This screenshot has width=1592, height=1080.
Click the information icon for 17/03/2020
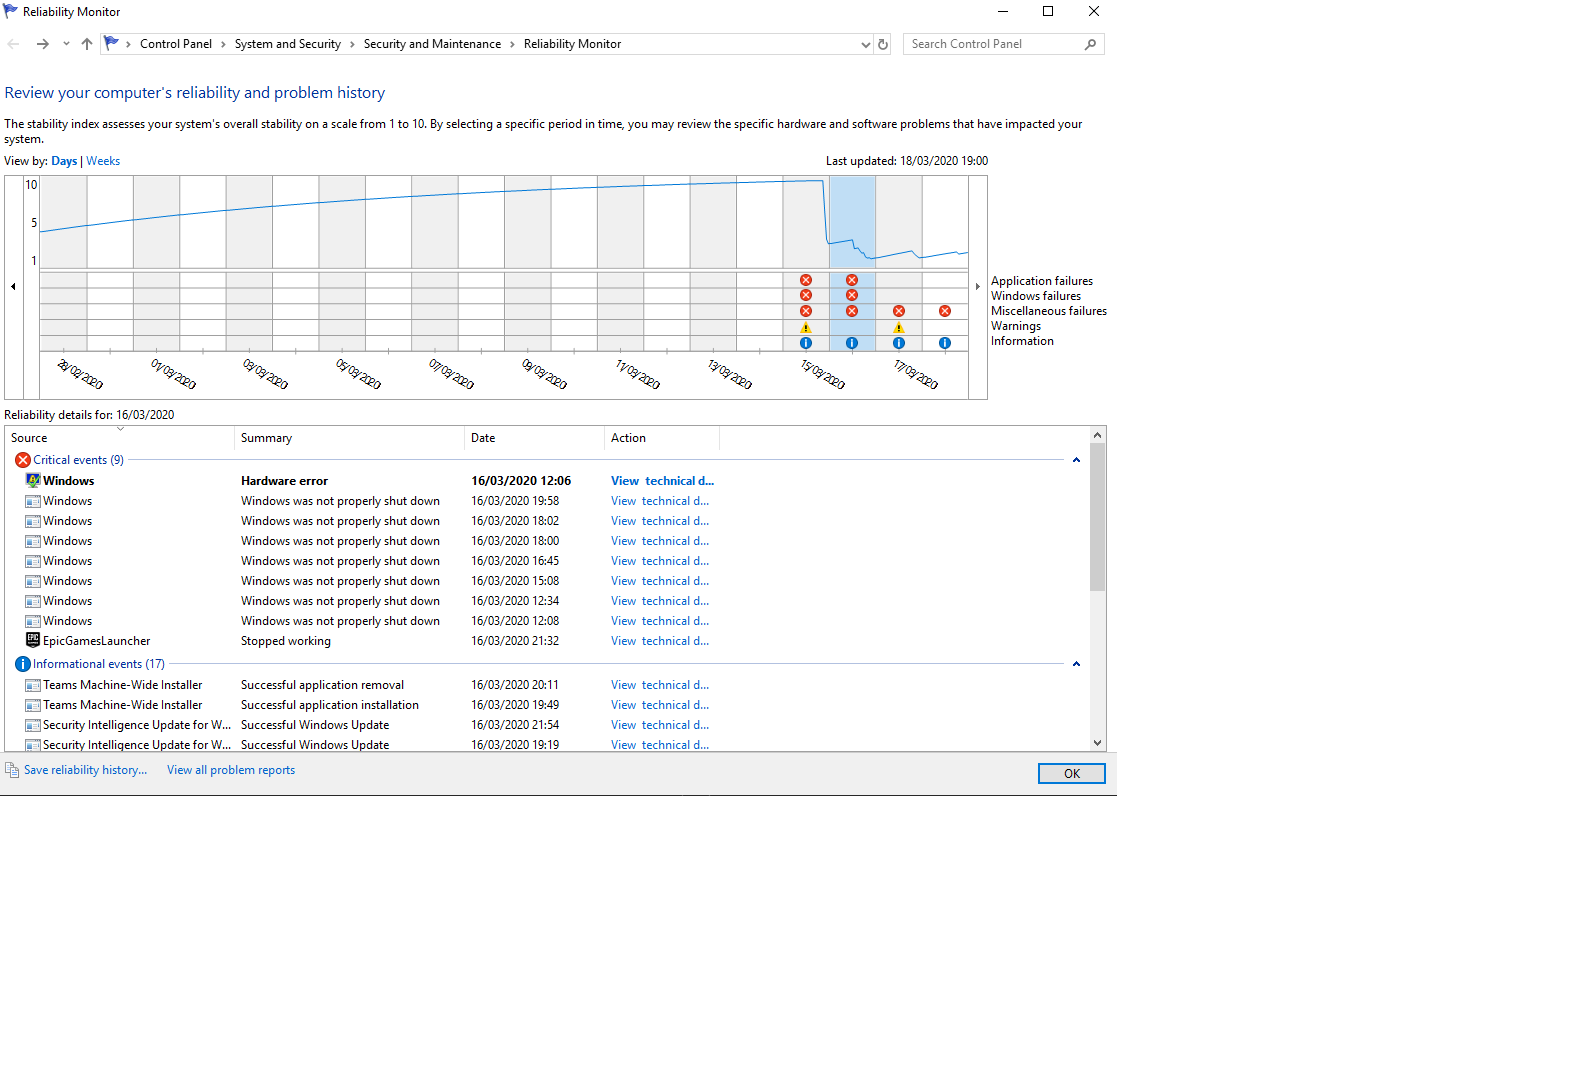click(x=899, y=343)
